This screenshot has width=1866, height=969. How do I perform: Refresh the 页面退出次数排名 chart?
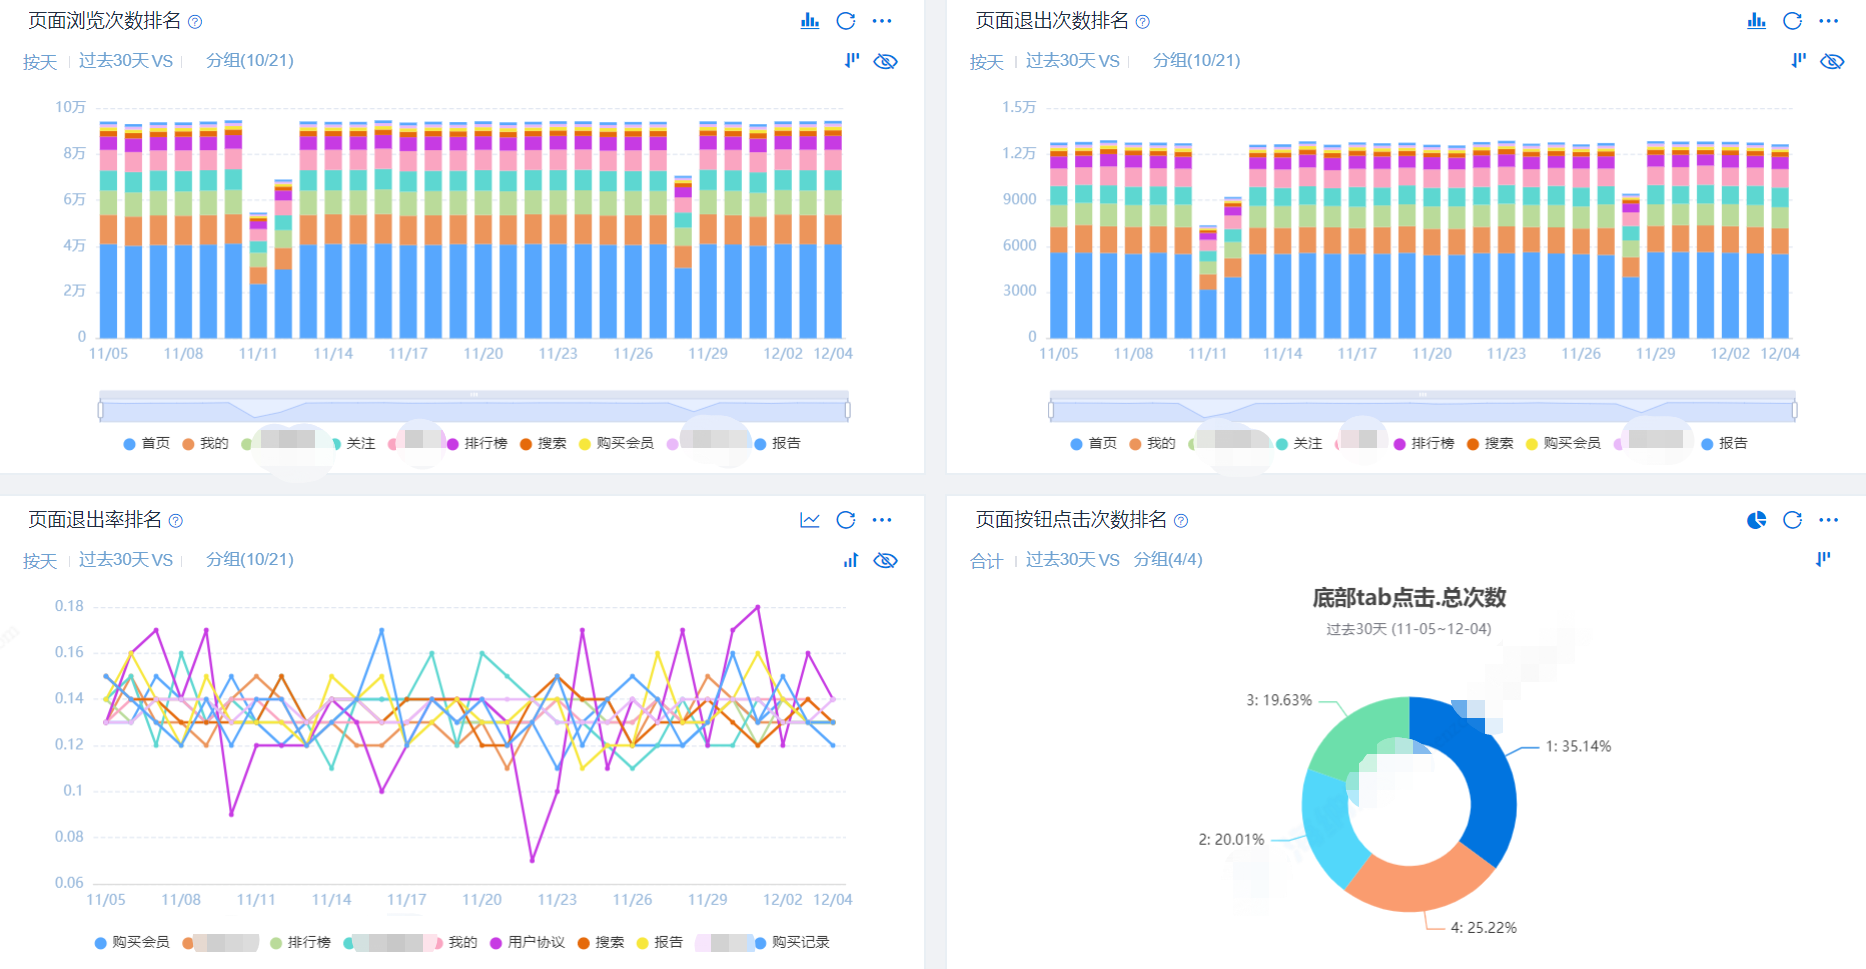[x=1793, y=21]
